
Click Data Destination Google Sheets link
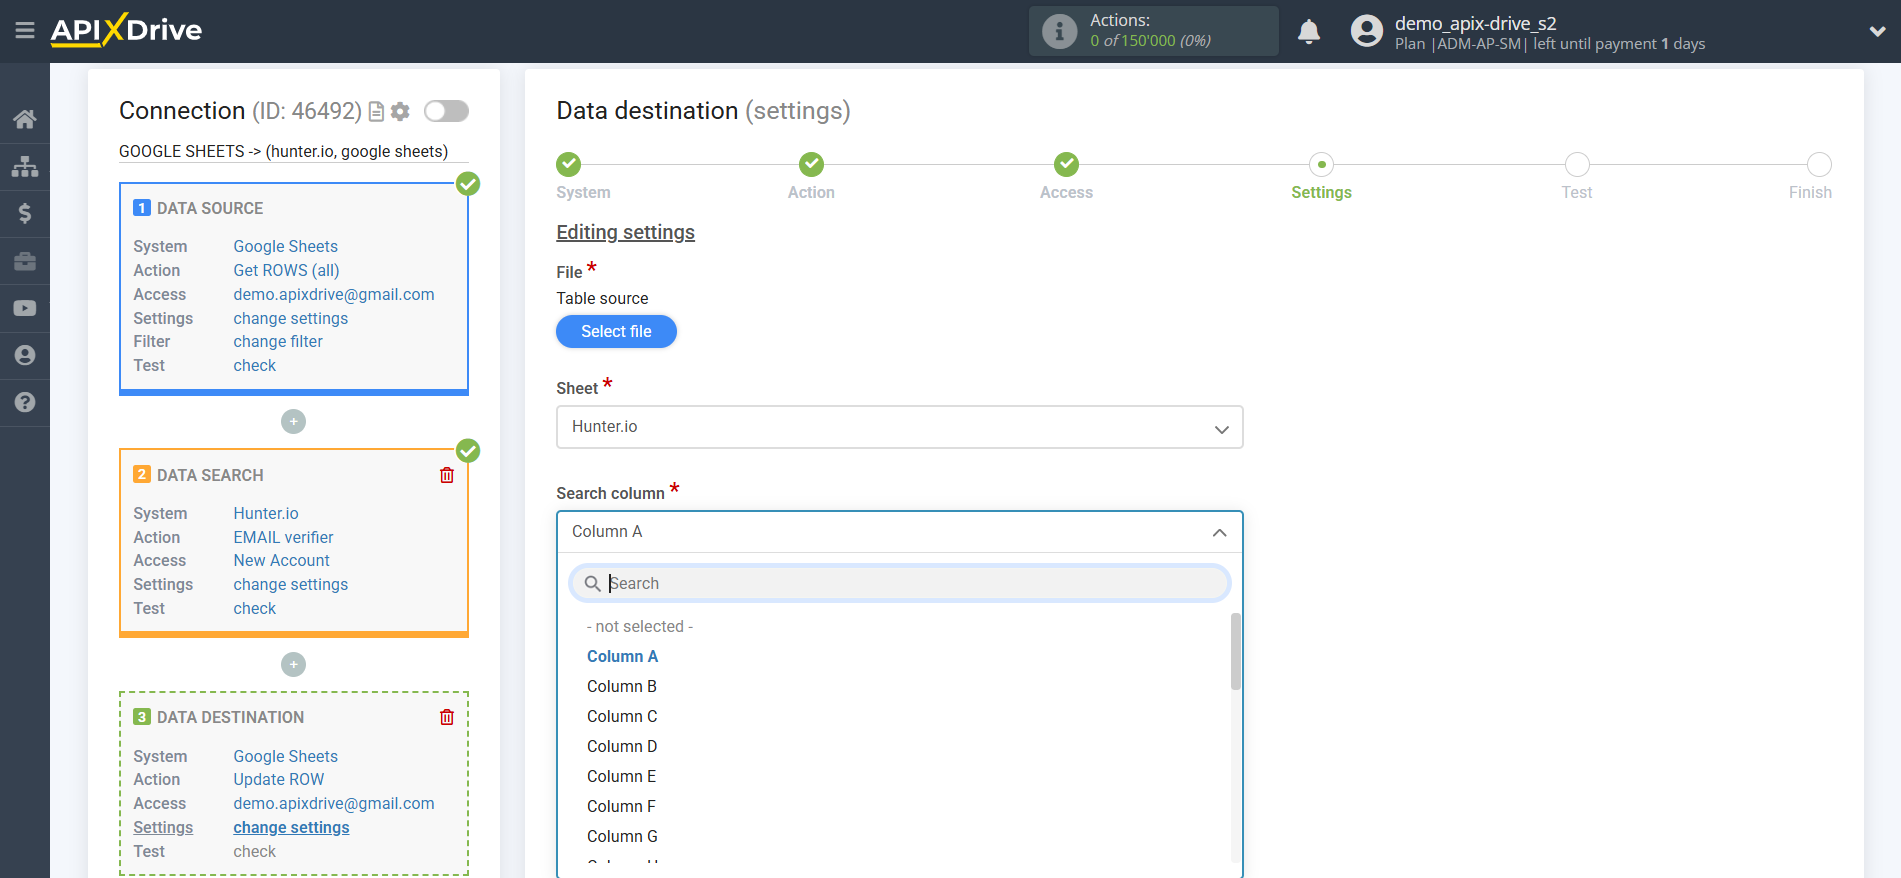(x=285, y=756)
